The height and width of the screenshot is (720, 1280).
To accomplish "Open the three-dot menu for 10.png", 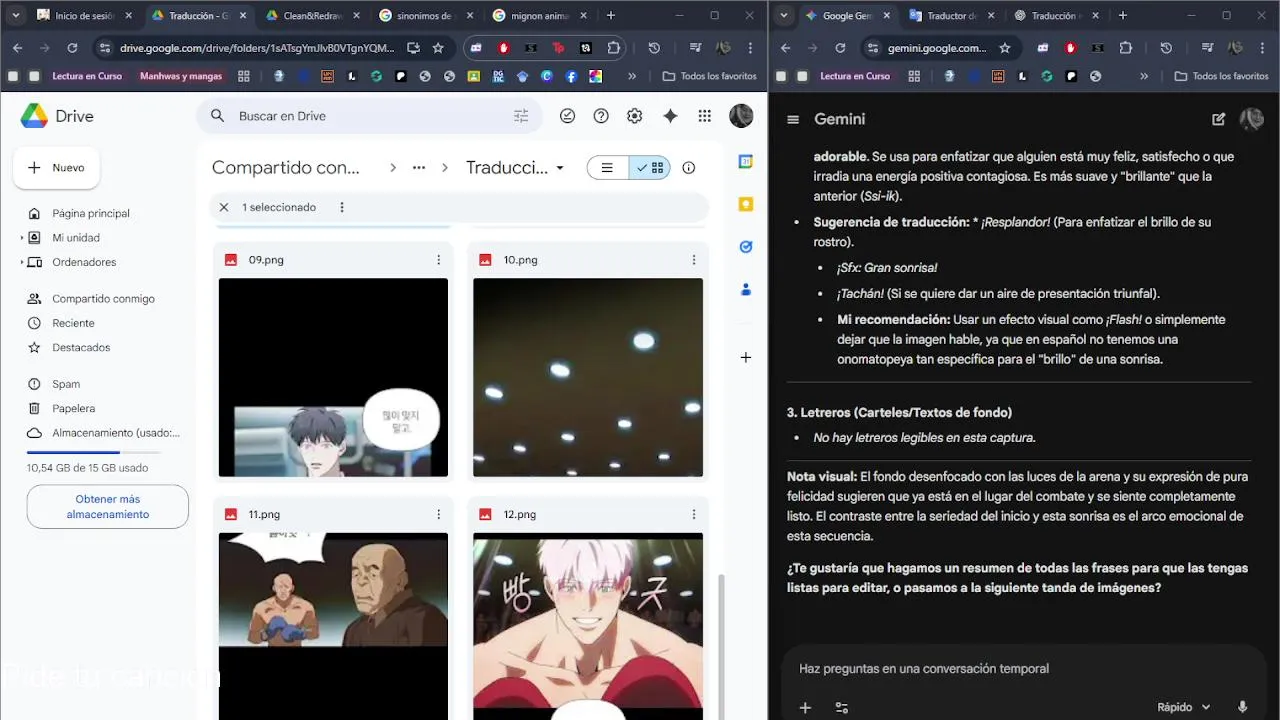I will click(x=693, y=260).
